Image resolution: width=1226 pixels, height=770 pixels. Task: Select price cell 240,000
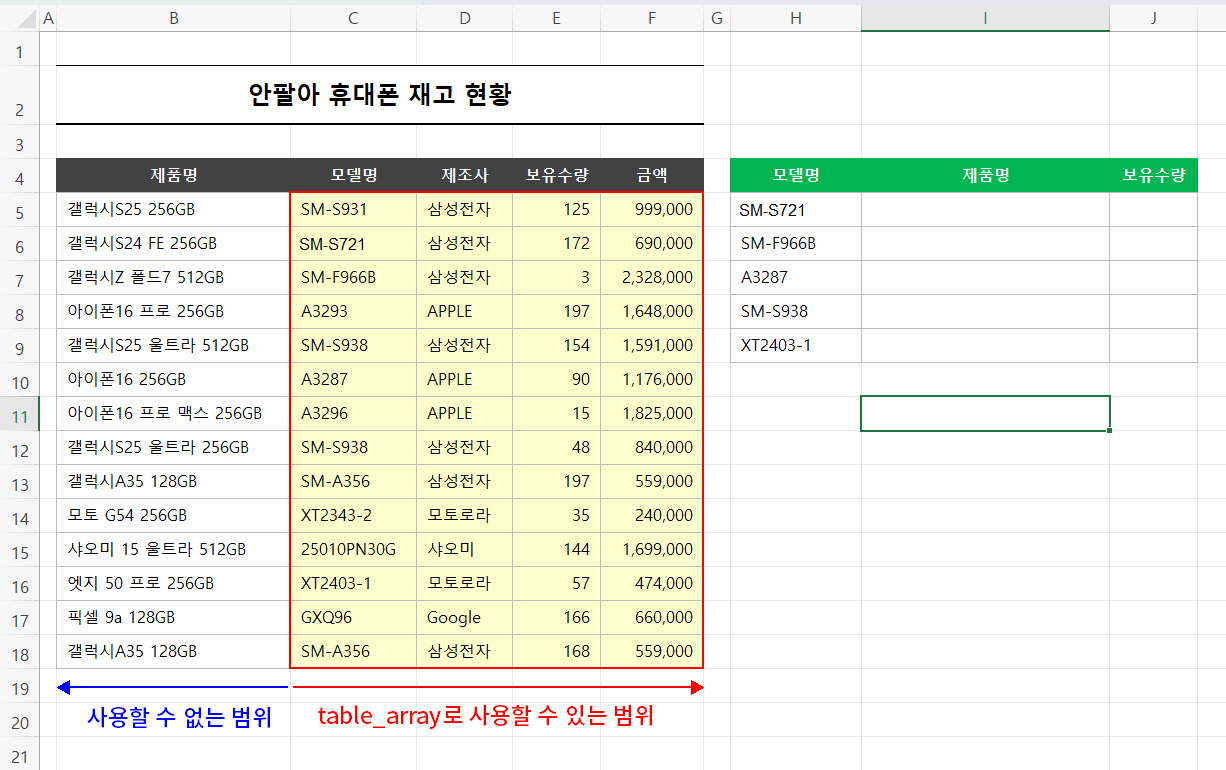coord(652,516)
